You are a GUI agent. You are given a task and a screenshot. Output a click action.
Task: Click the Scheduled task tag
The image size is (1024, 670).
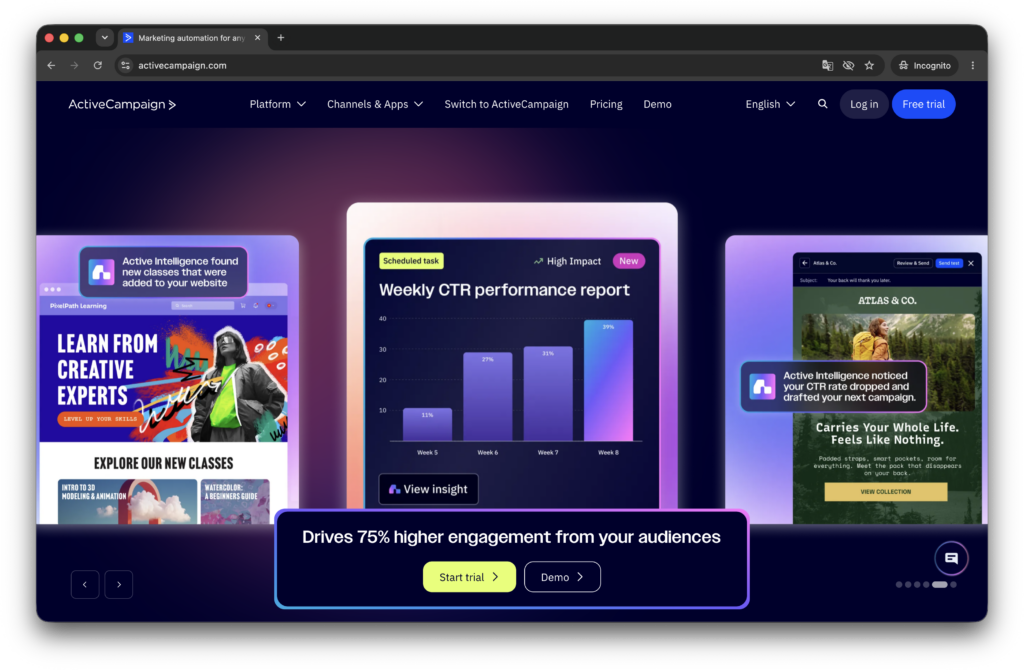pyautogui.click(x=411, y=261)
